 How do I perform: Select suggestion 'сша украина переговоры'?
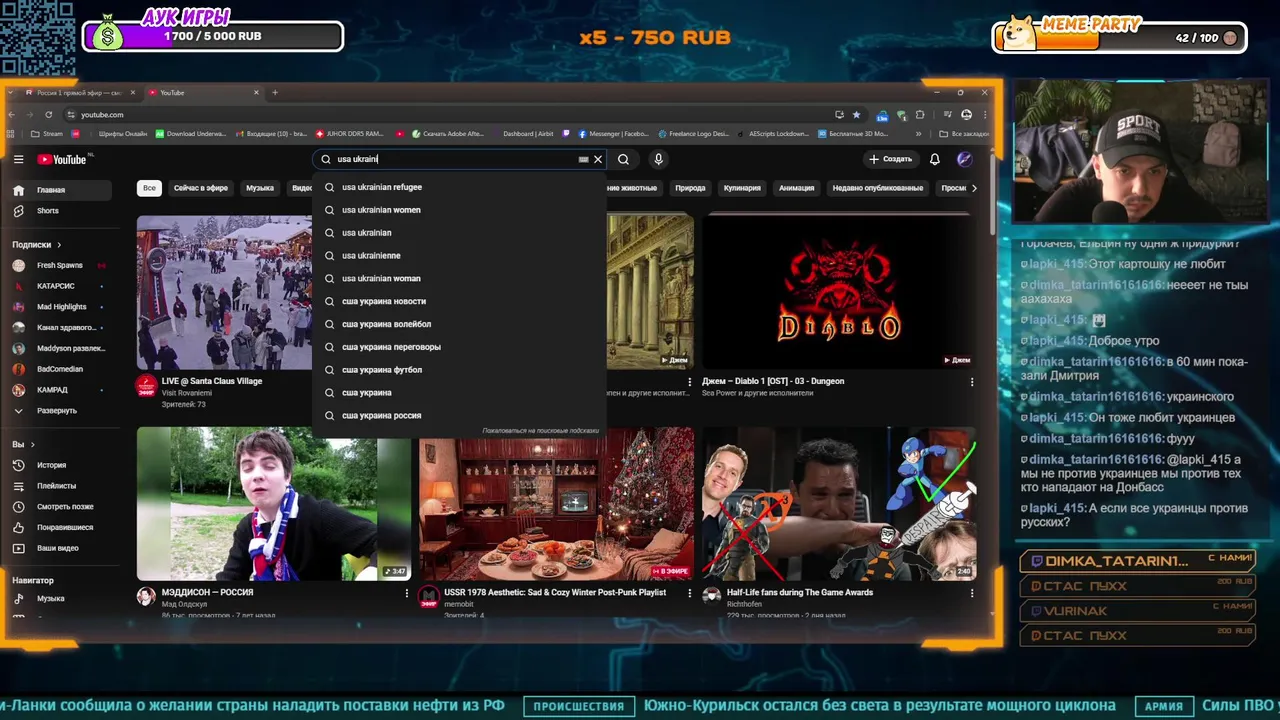(x=460, y=347)
